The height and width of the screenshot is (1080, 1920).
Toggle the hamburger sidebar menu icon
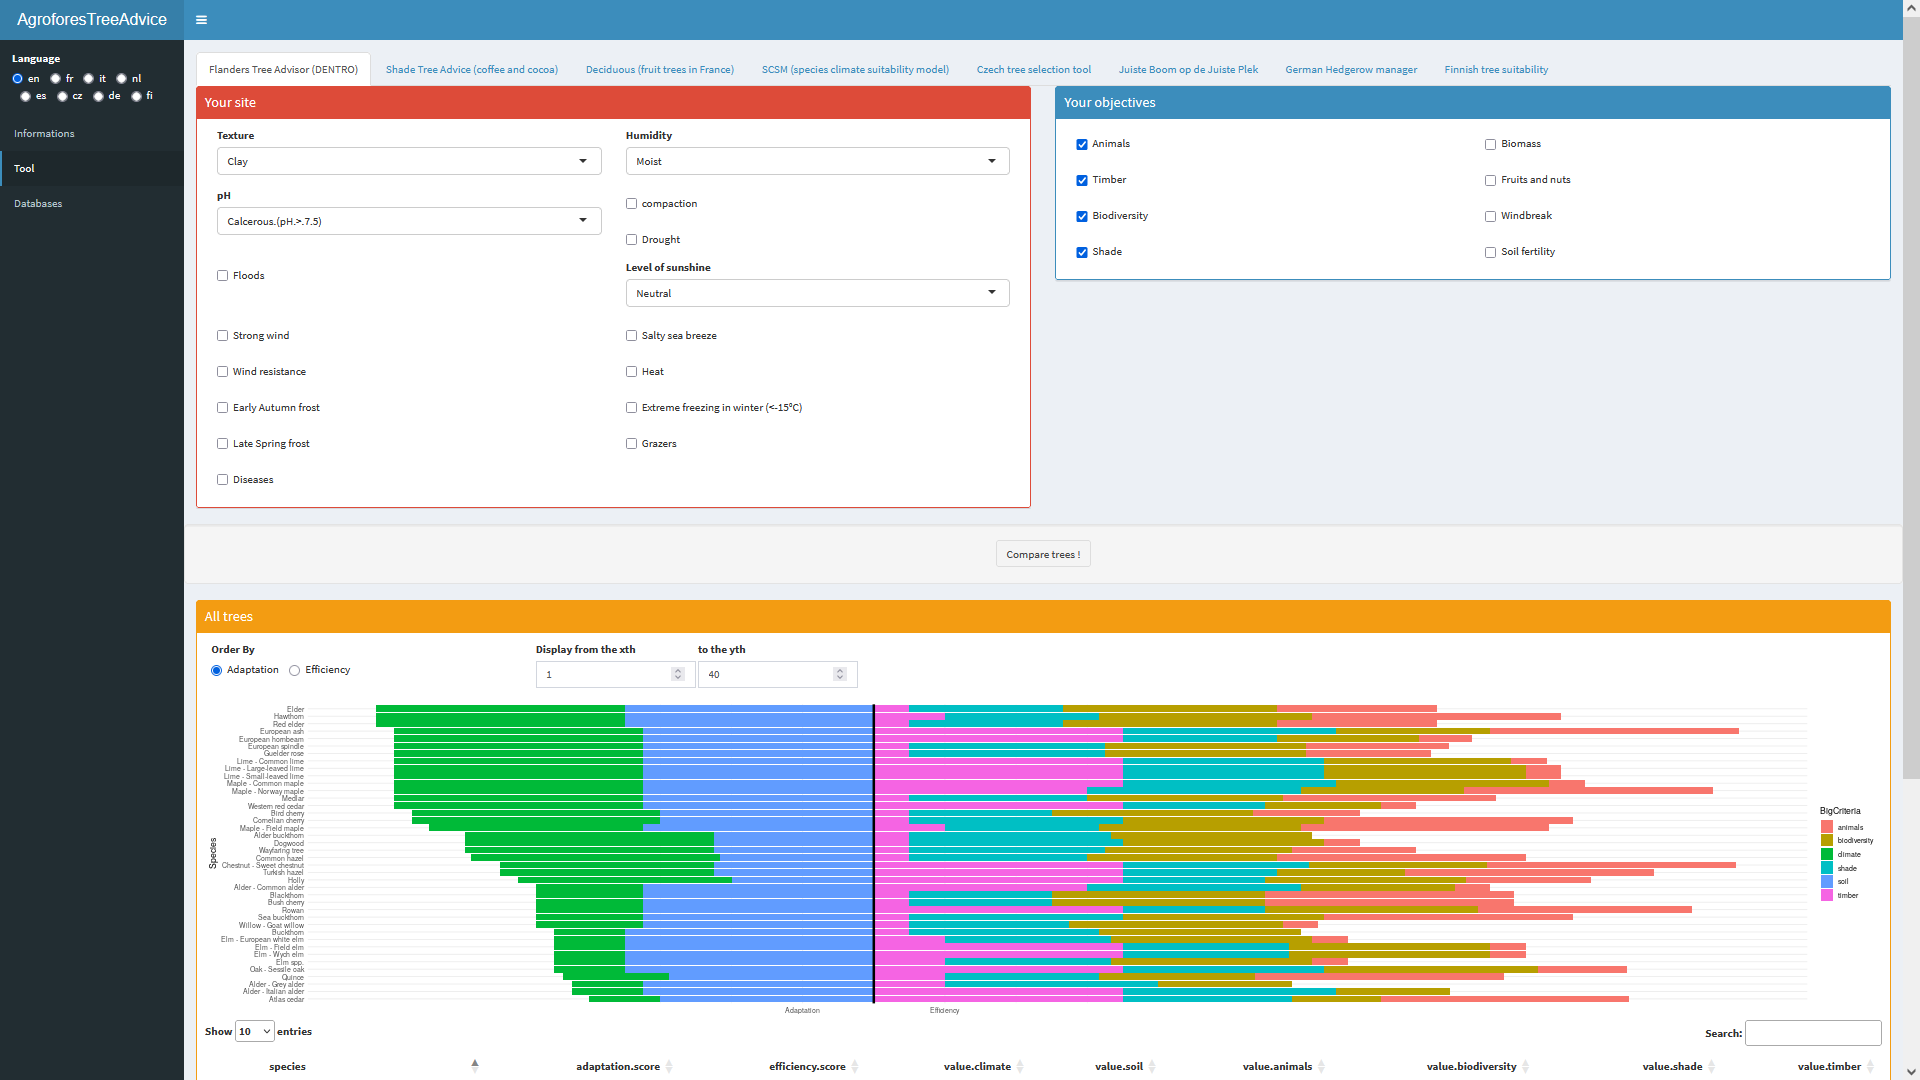point(201,20)
